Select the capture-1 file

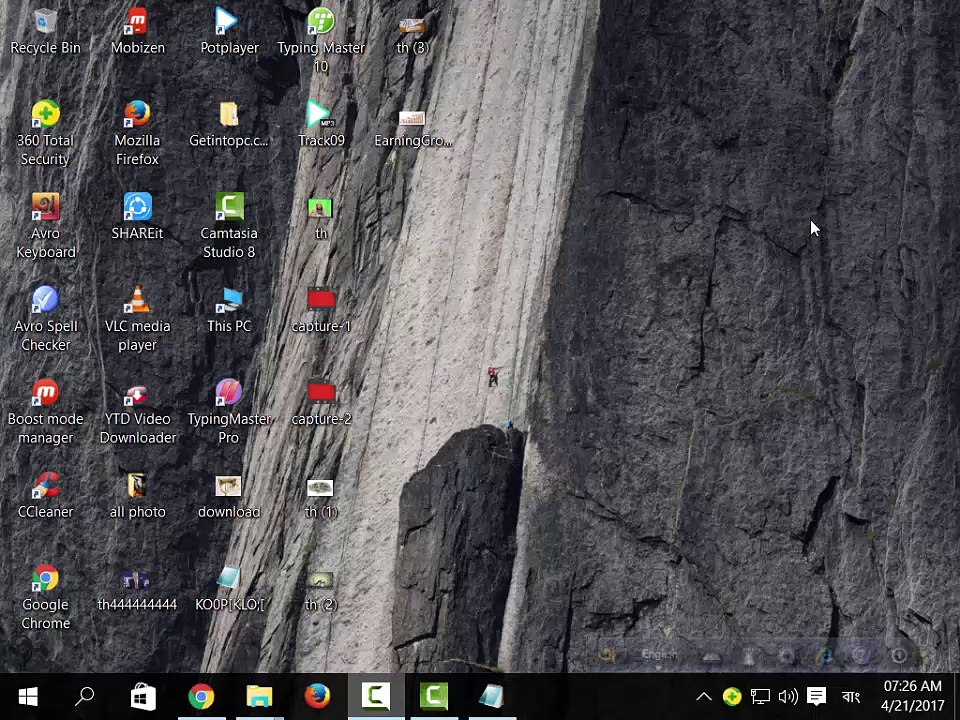(321, 310)
